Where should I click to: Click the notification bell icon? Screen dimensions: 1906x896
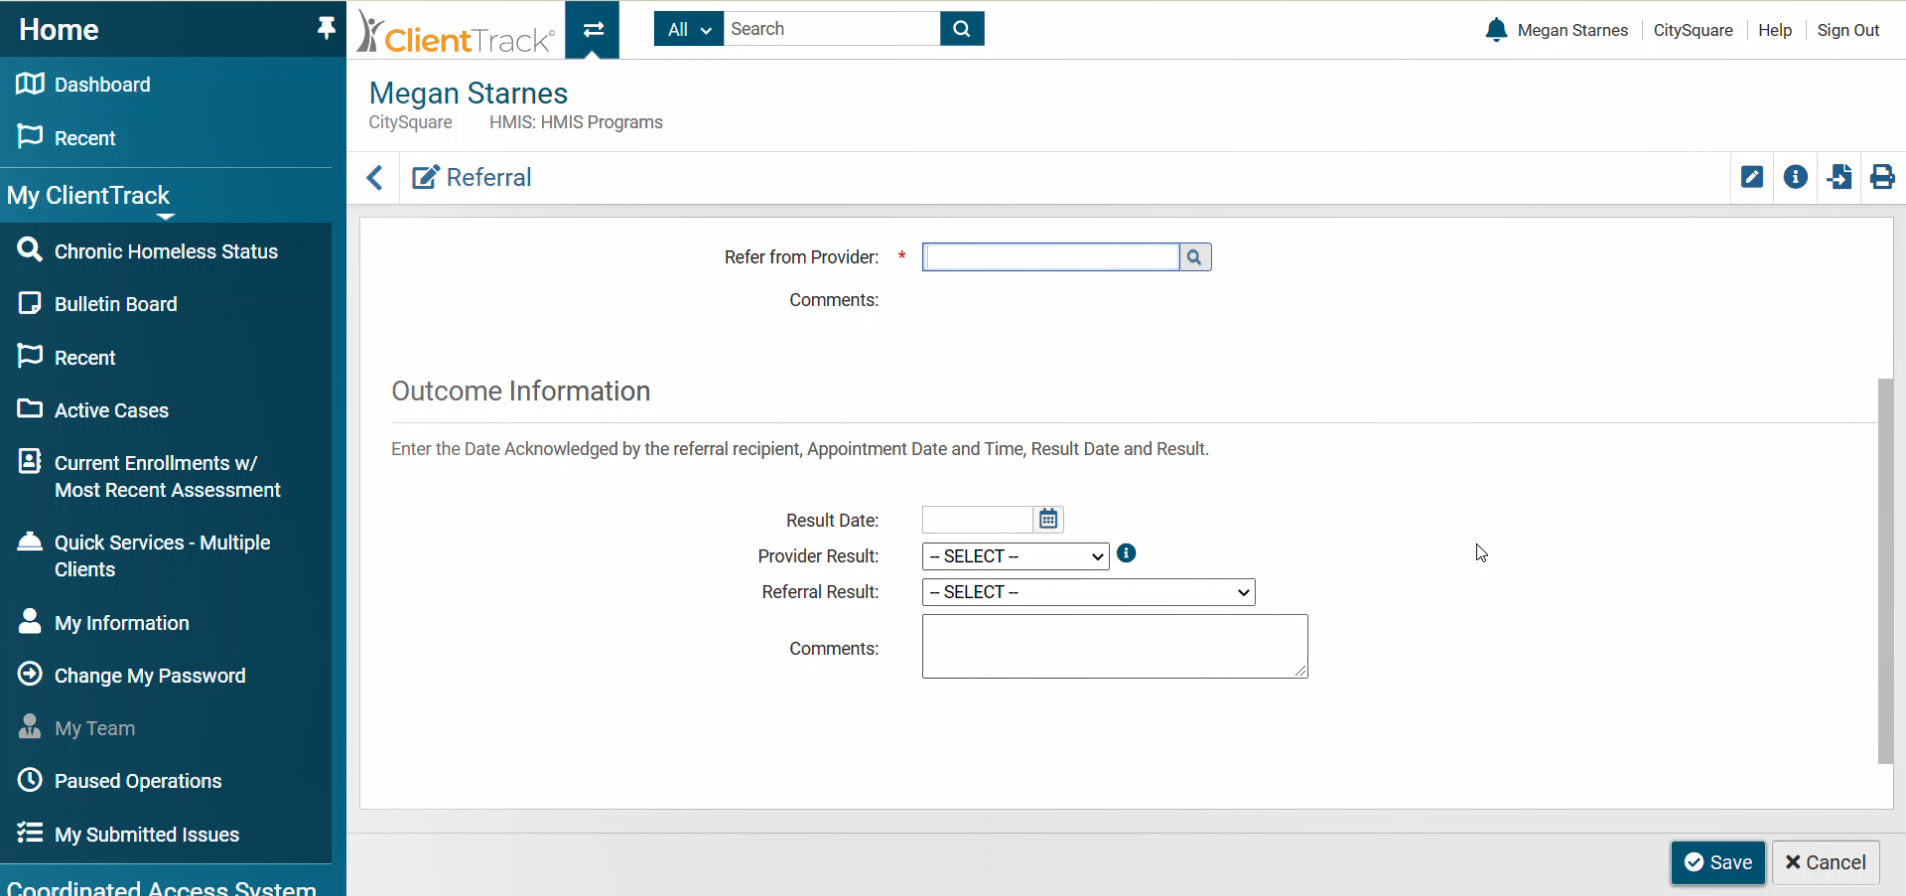click(1495, 30)
